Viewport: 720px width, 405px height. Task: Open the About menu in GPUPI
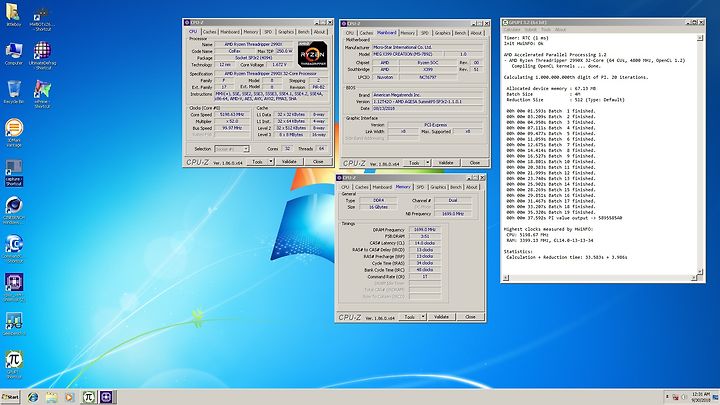[x=560, y=29]
